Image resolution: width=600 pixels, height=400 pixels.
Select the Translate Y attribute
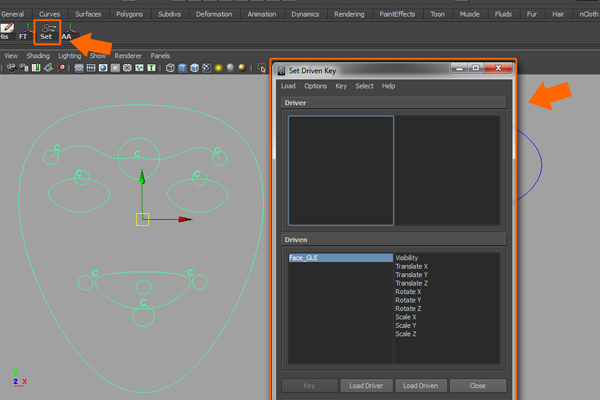pos(412,274)
